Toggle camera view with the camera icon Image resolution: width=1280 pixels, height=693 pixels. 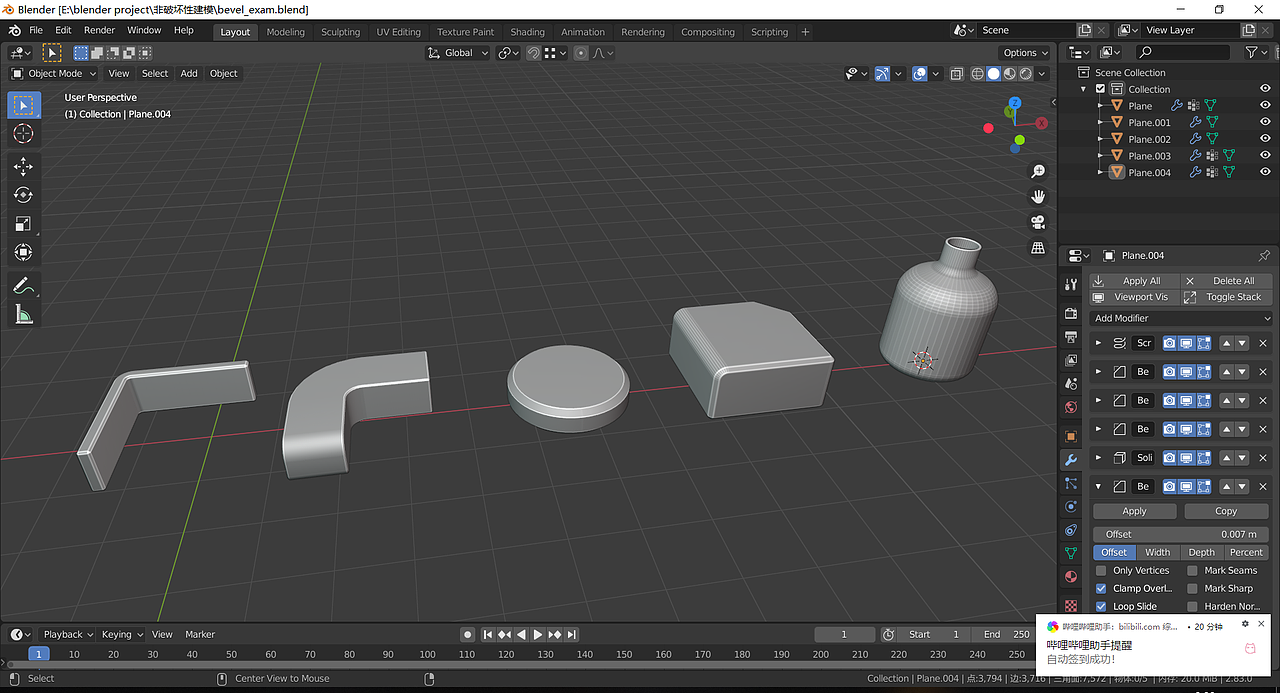pos(1038,222)
